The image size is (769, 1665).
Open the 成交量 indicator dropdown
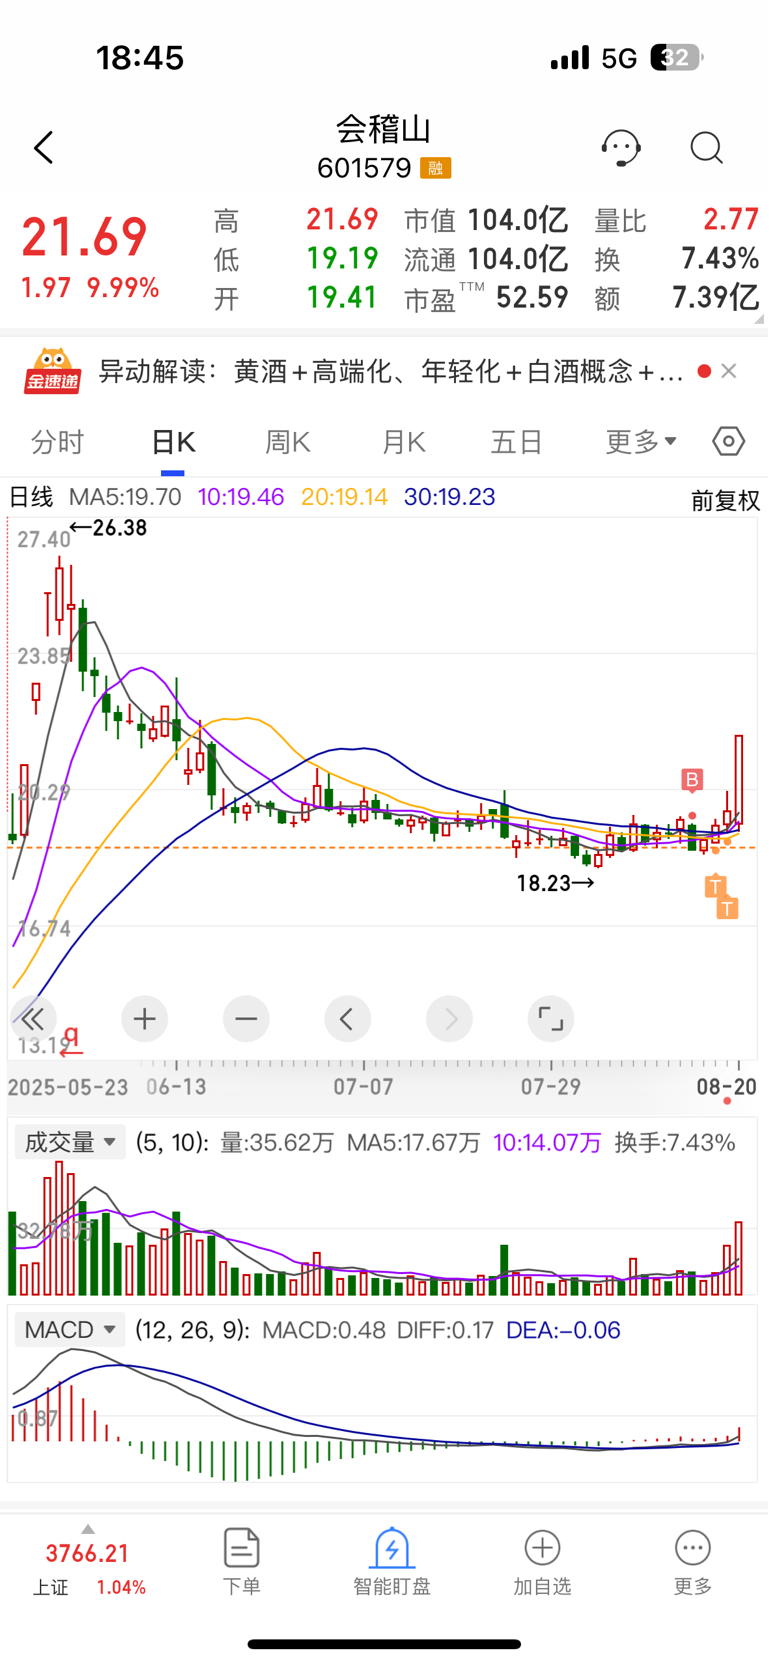[x=69, y=1142]
